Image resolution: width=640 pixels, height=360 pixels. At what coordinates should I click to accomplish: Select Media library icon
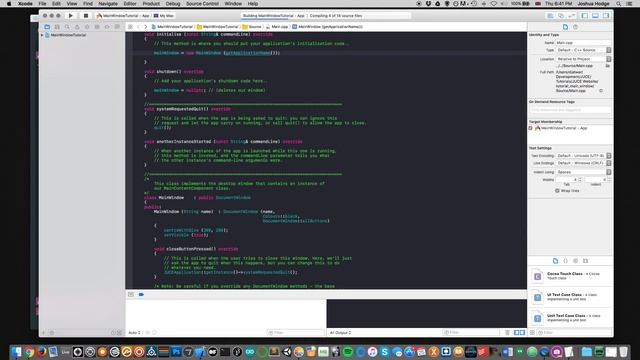coord(585,261)
